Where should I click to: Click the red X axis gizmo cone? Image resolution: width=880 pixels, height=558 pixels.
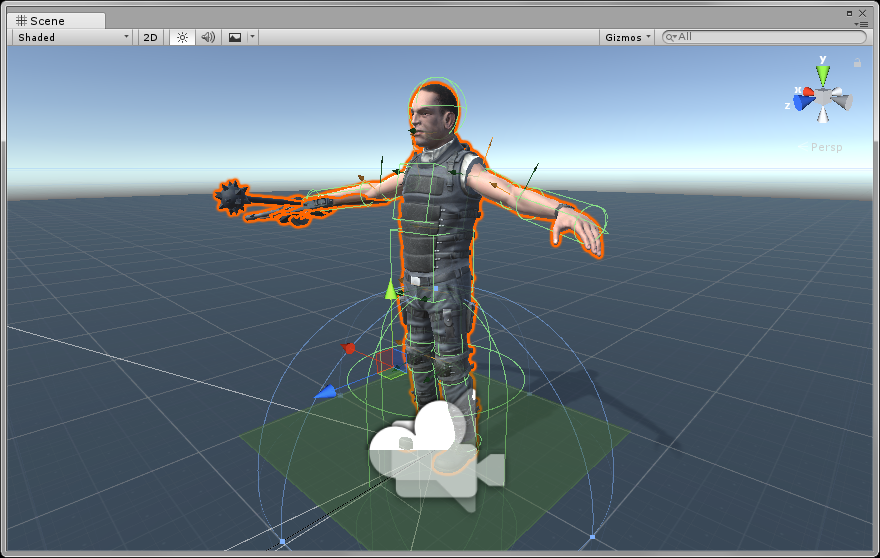(808, 92)
